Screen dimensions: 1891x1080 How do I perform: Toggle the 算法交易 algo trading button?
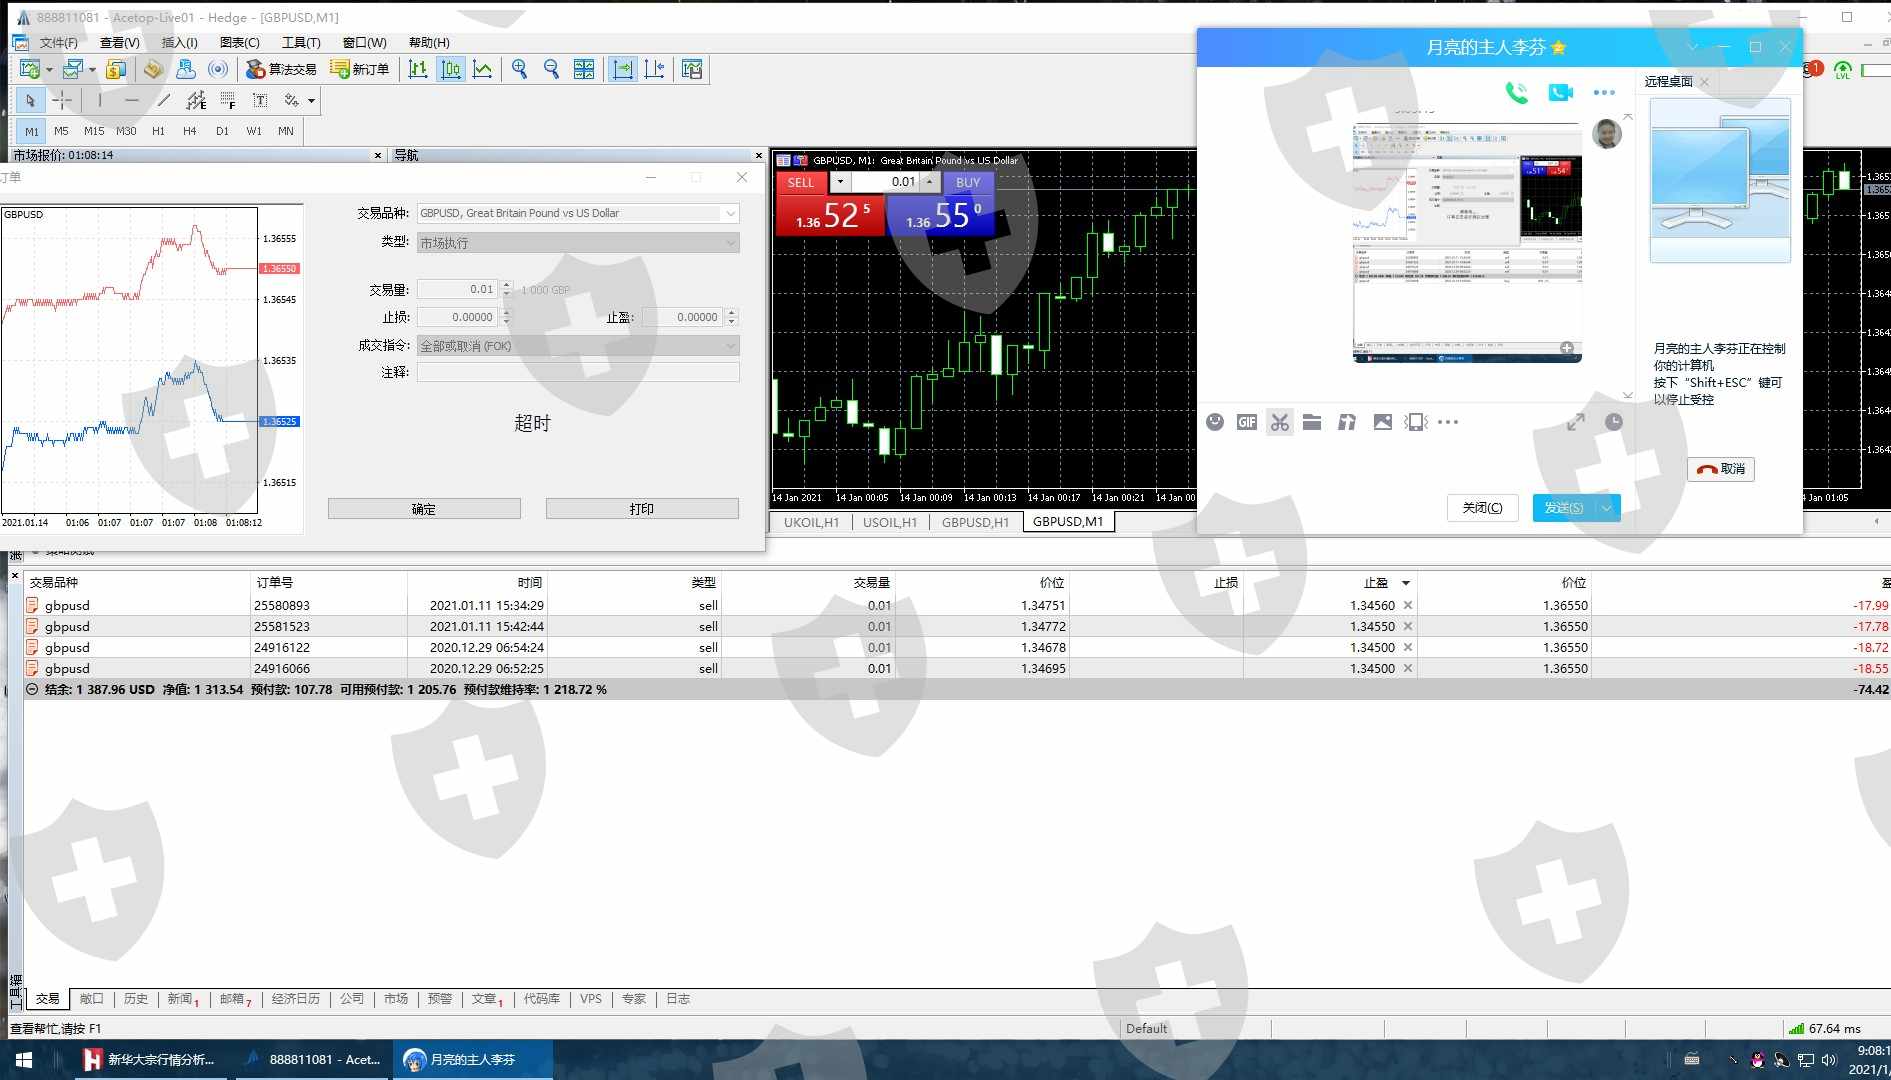click(281, 69)
